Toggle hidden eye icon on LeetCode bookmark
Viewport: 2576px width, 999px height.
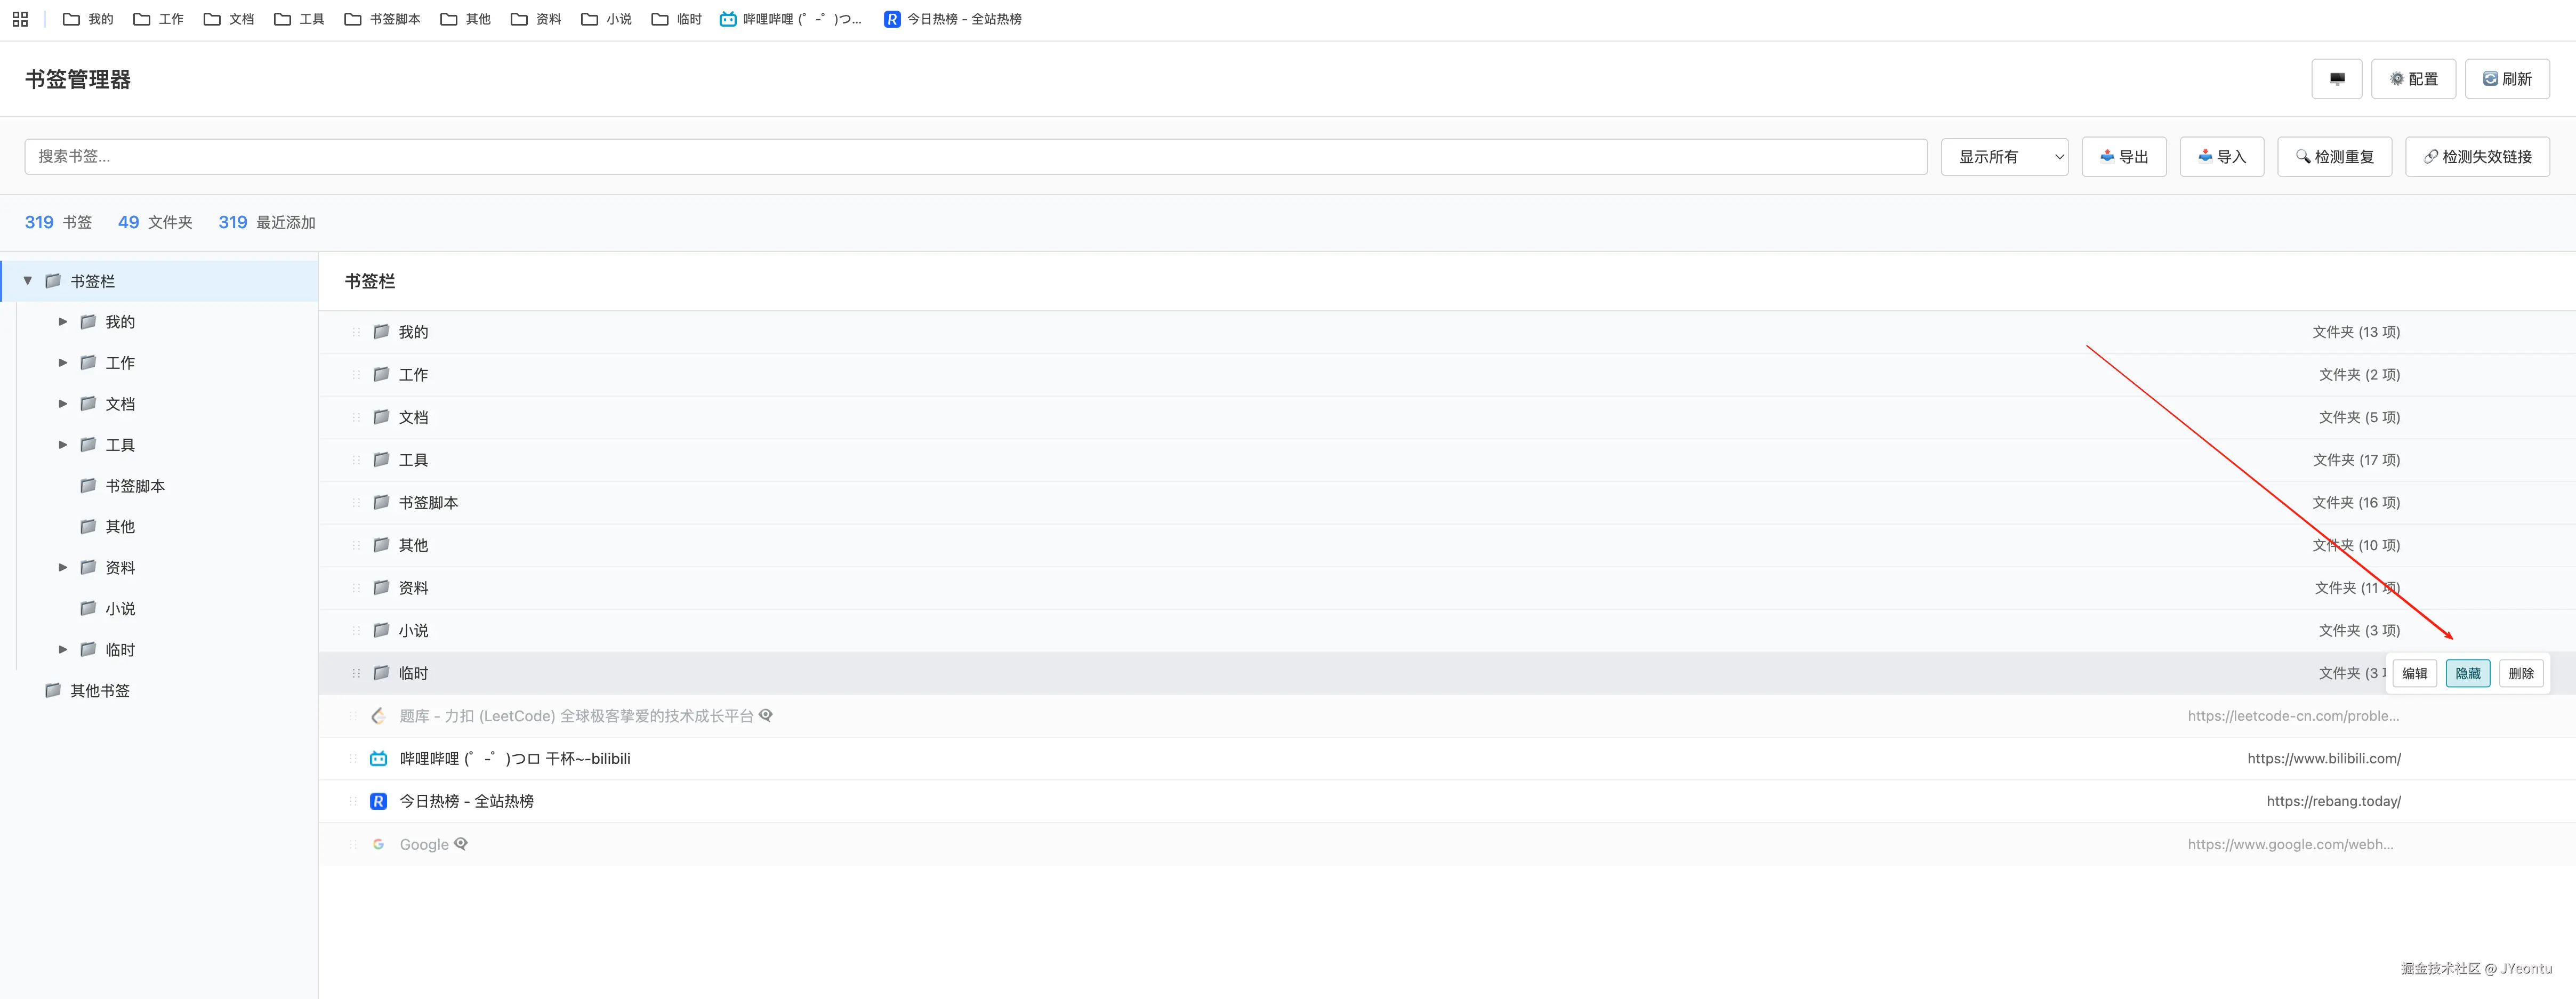[766, 716]
